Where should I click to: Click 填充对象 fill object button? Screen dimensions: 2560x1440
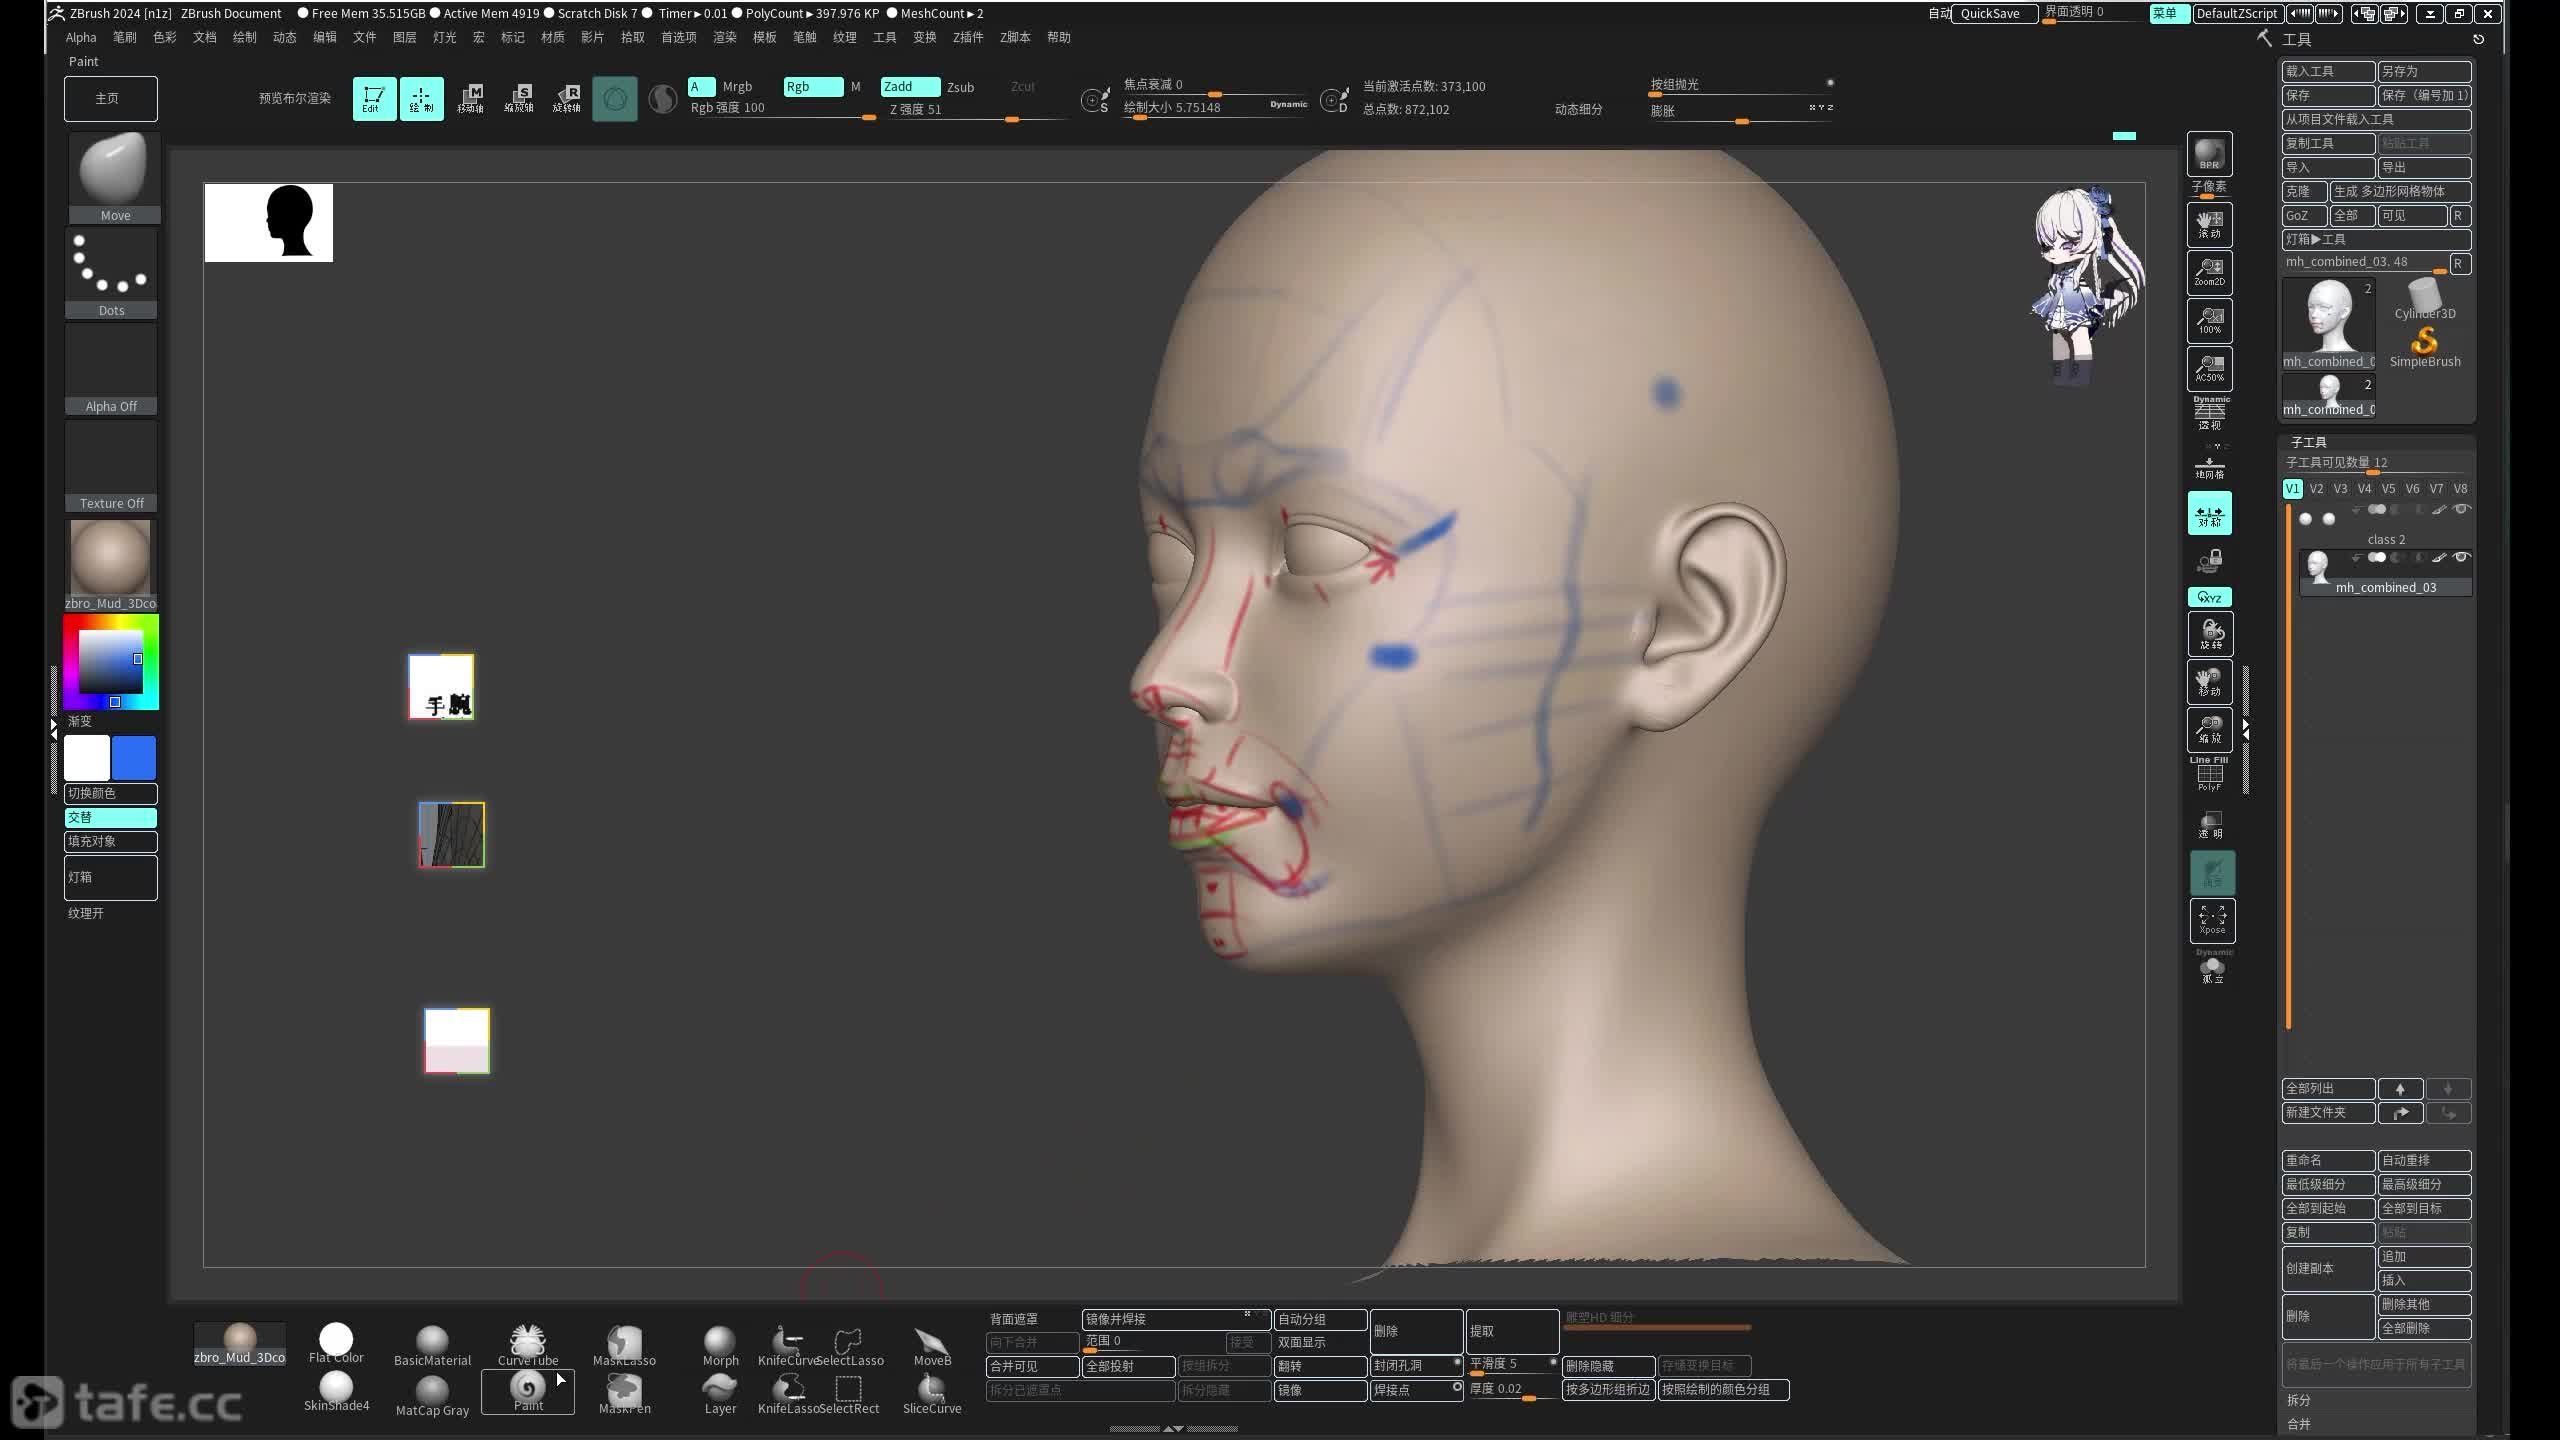tap(111, 841)
